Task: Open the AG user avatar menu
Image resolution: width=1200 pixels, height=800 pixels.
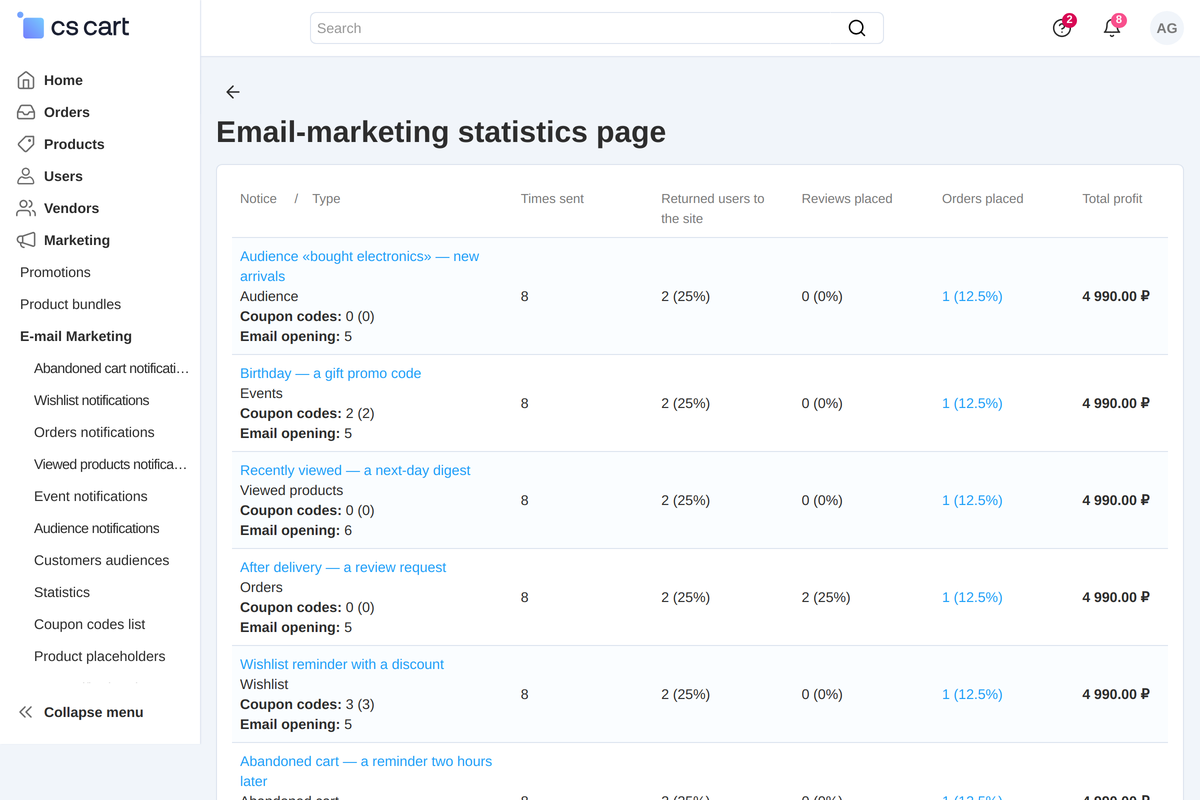Action: (x=1166, y=28)
